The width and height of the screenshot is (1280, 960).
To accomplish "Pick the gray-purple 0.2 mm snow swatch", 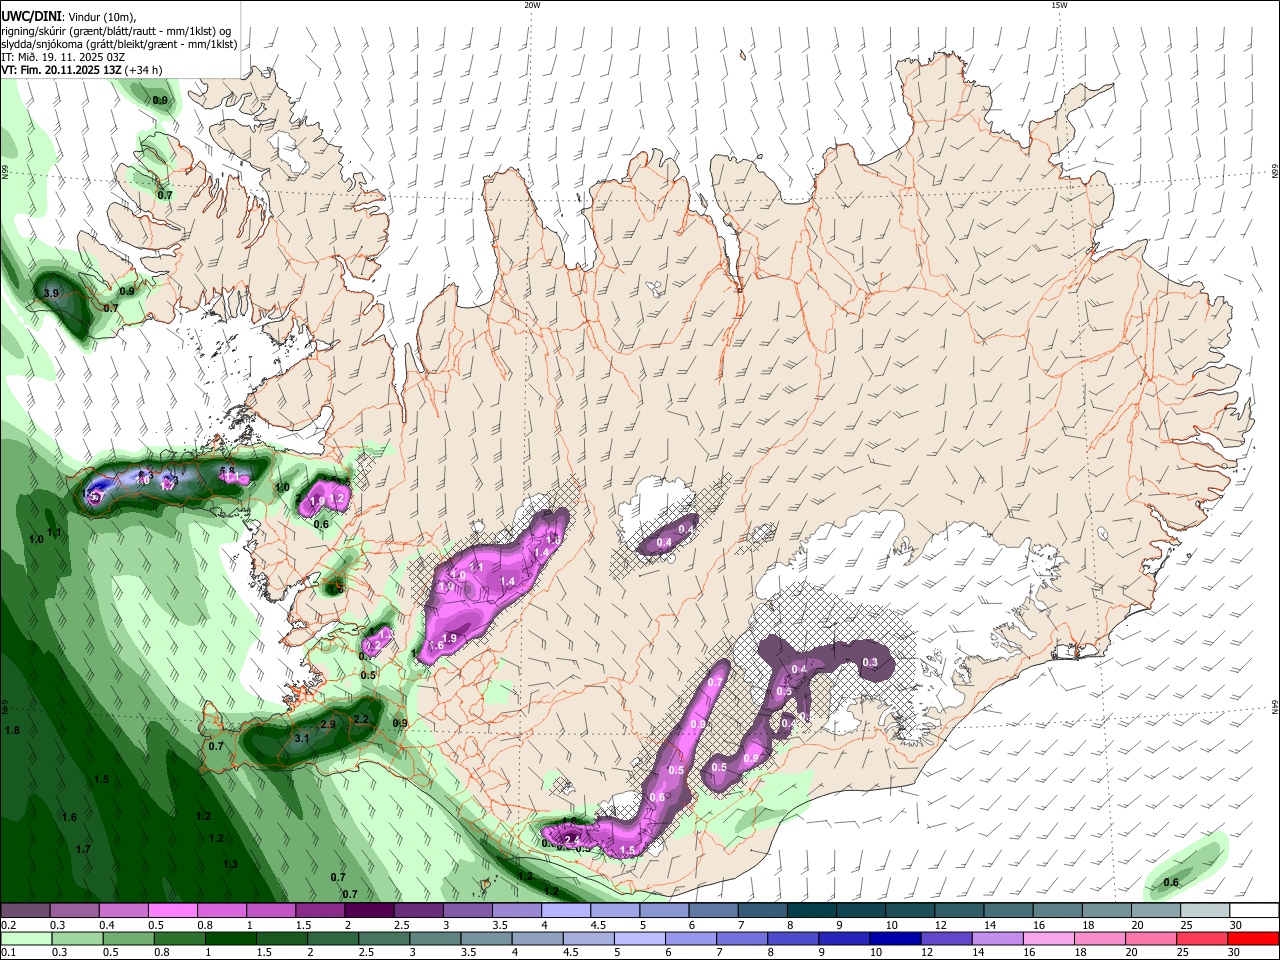I will pyautogui.click(x=25, y=910).
